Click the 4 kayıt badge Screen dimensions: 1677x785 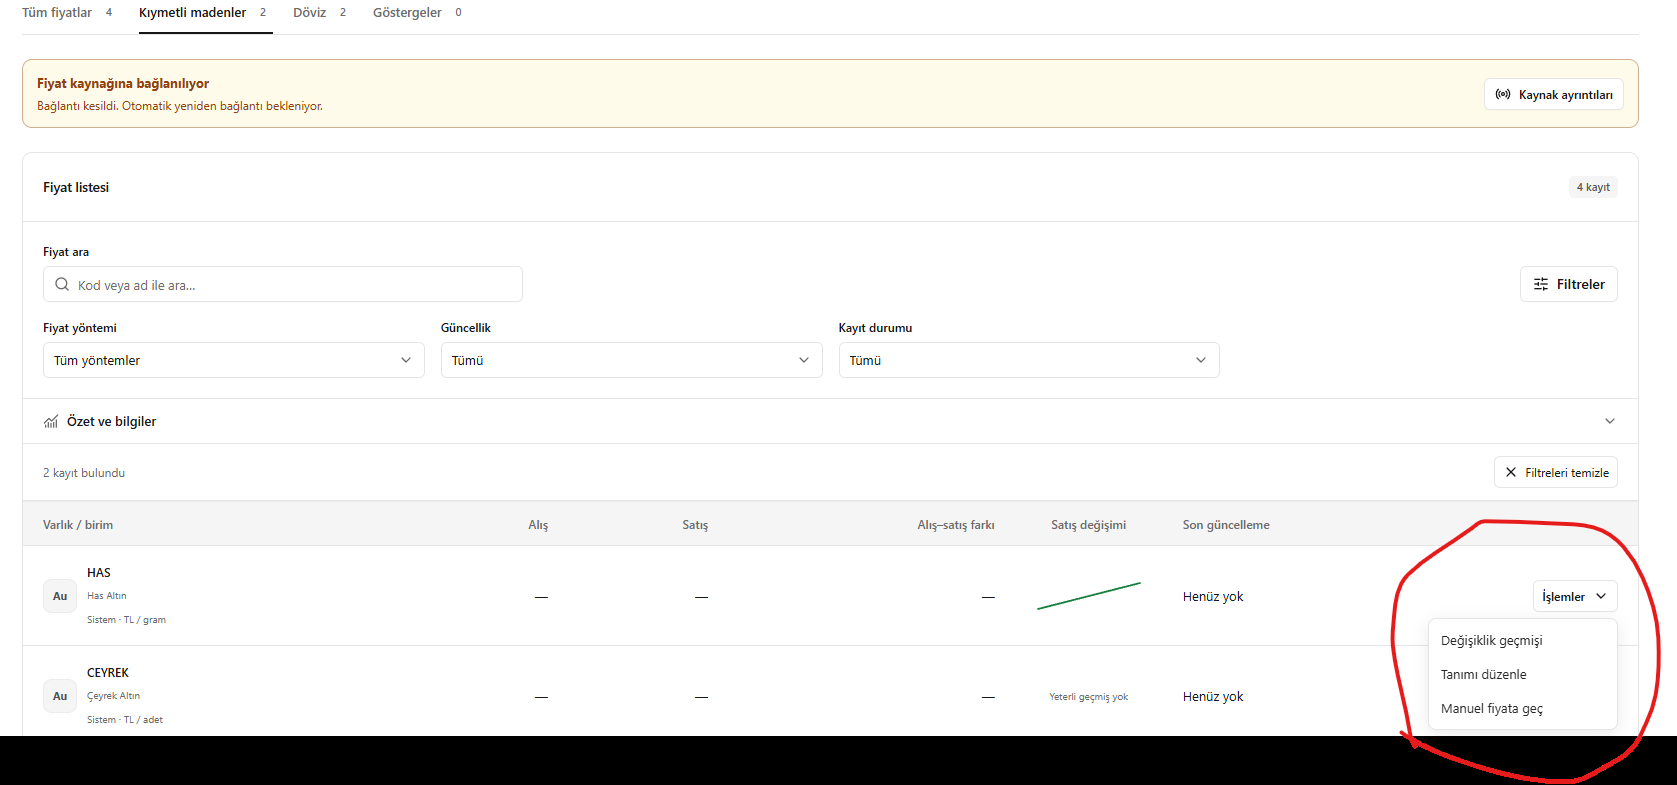point(1593,187)
